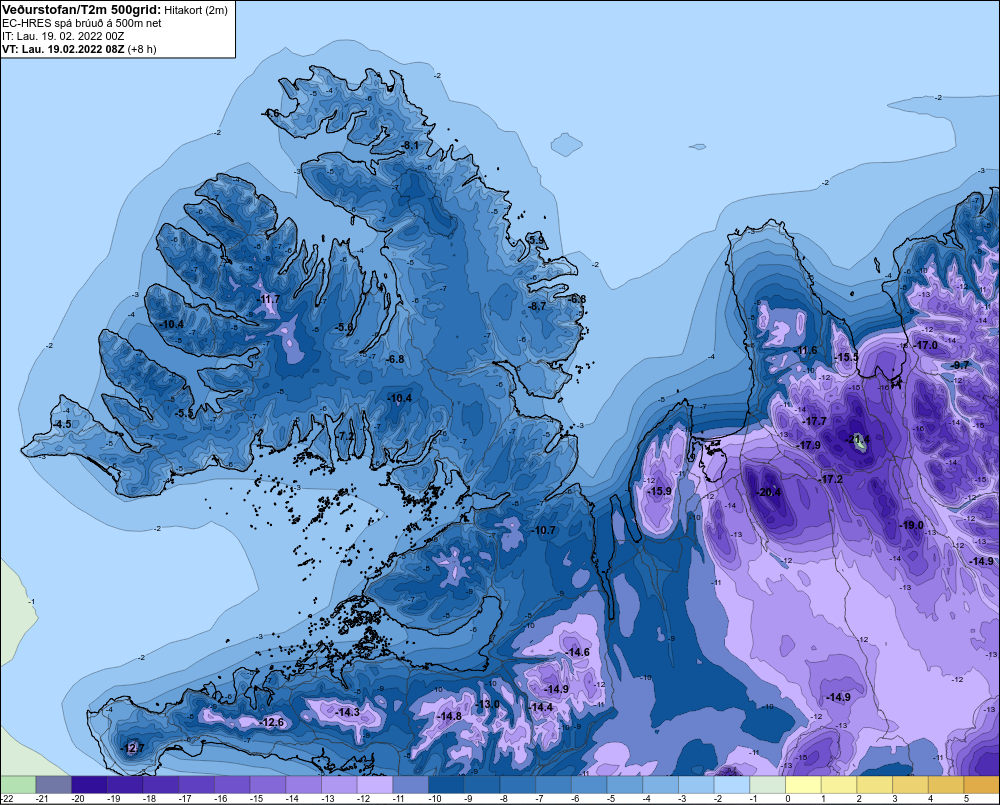Click the pale green legend swatch labeled -1

[768, 784]
